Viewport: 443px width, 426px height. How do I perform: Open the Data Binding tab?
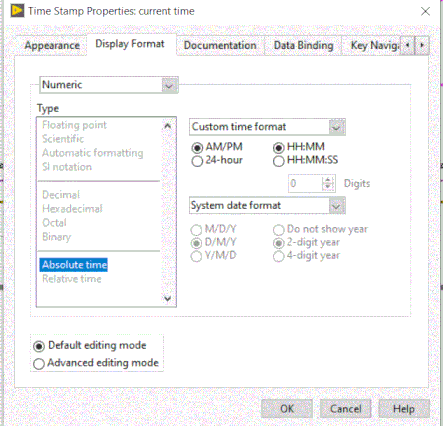click(x=303, y=46)
